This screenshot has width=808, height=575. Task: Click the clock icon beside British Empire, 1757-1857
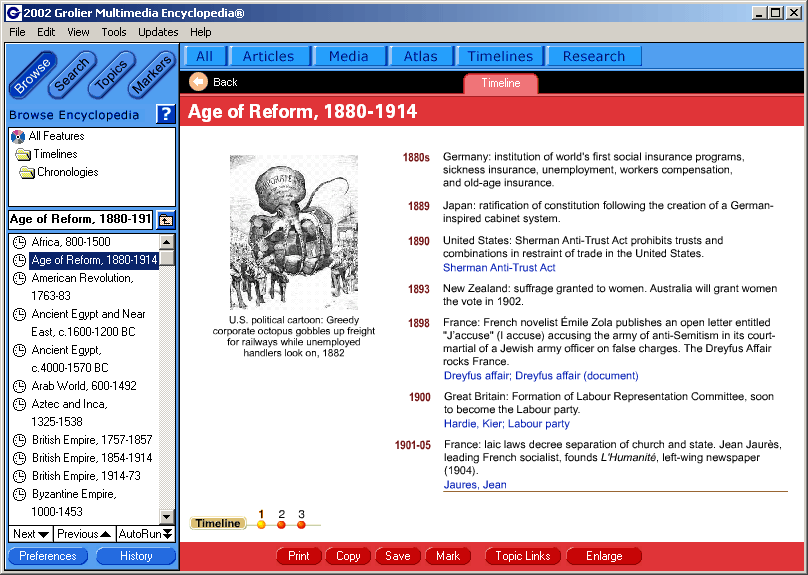click(x=19, y=440)
